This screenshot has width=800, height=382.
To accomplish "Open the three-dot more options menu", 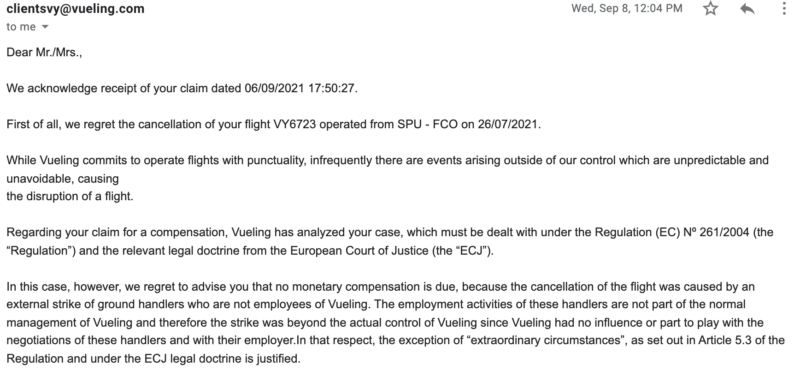I will click(784, 9).
